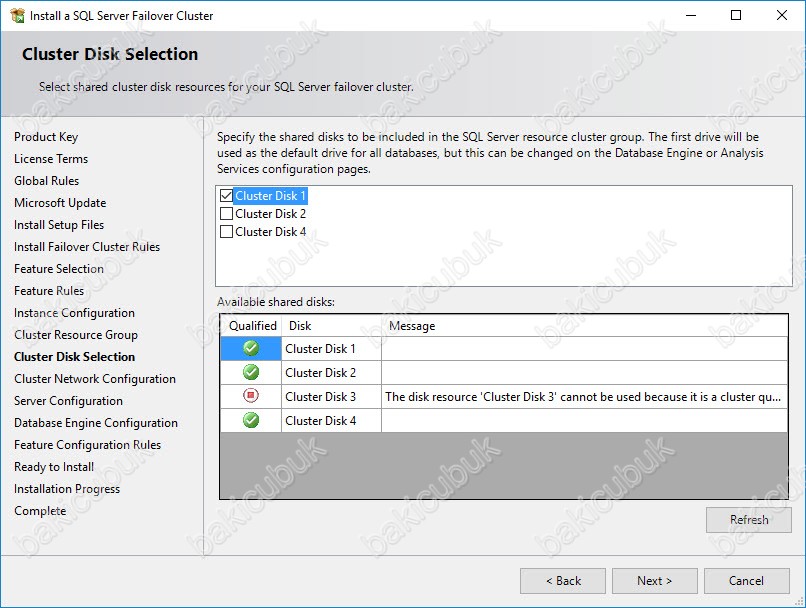Viewport: 806px width, 608px height.
Task: Click green qualified icon for Cluster Disk 1
Action: click(251, 348)
